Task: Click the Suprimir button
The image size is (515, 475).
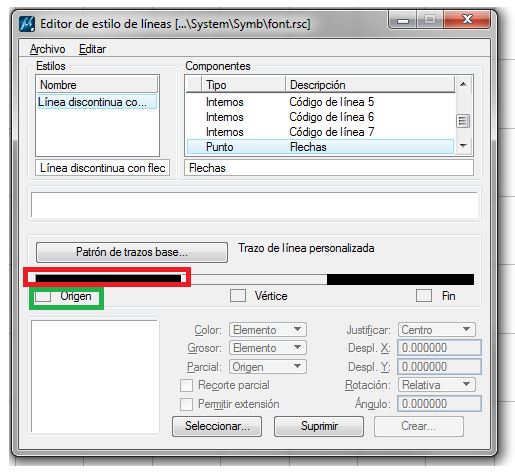Action: [319, 426]
